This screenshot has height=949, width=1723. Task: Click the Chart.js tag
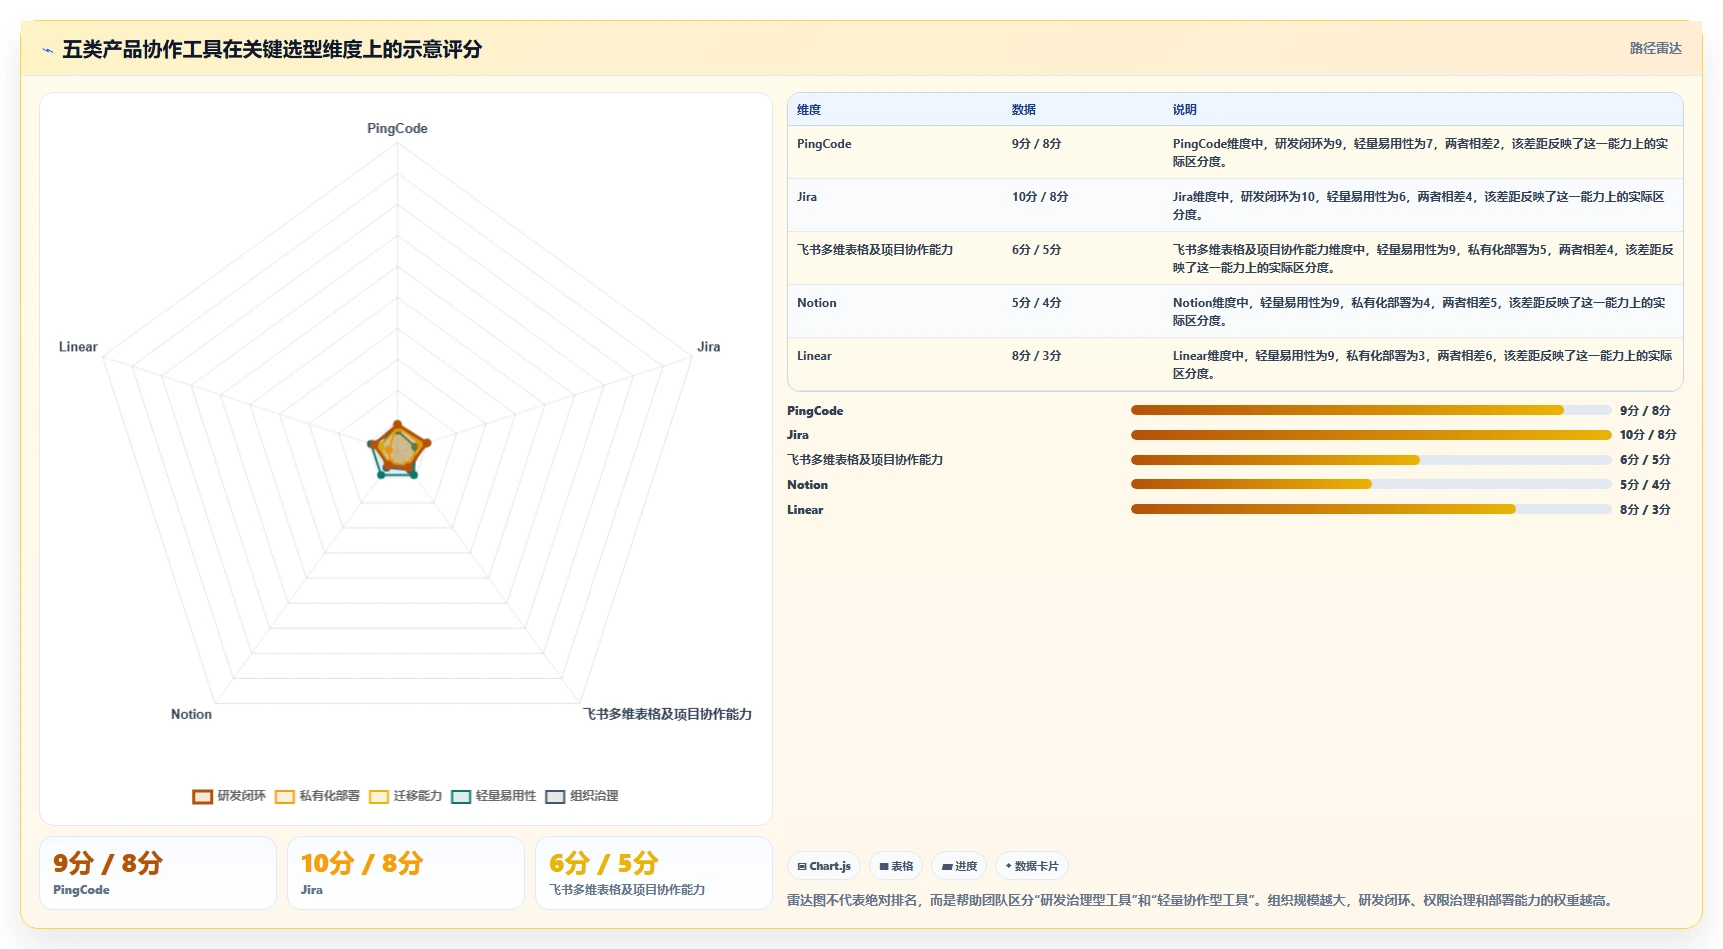[824, 866]
